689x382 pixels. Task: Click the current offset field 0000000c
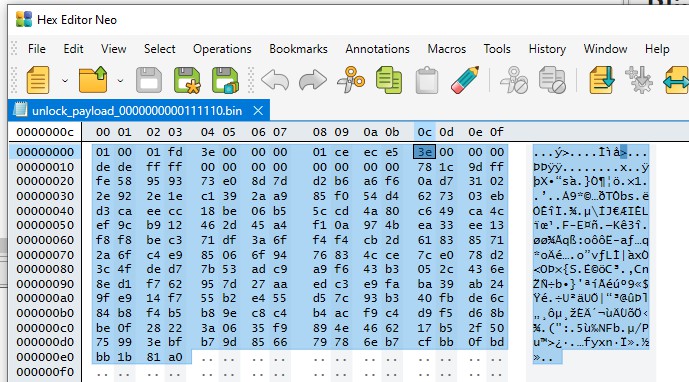click(x=45, y=132)
